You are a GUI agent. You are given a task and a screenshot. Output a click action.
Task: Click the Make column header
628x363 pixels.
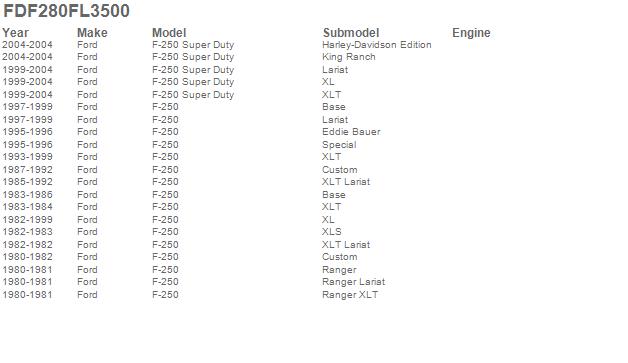click(x=92, y=33)
